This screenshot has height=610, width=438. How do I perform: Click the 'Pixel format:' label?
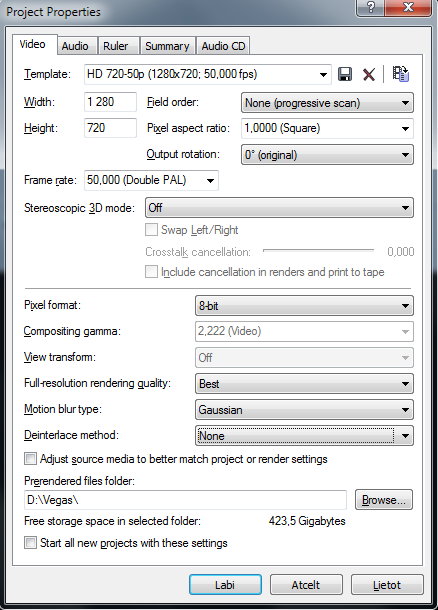[53, 305]
